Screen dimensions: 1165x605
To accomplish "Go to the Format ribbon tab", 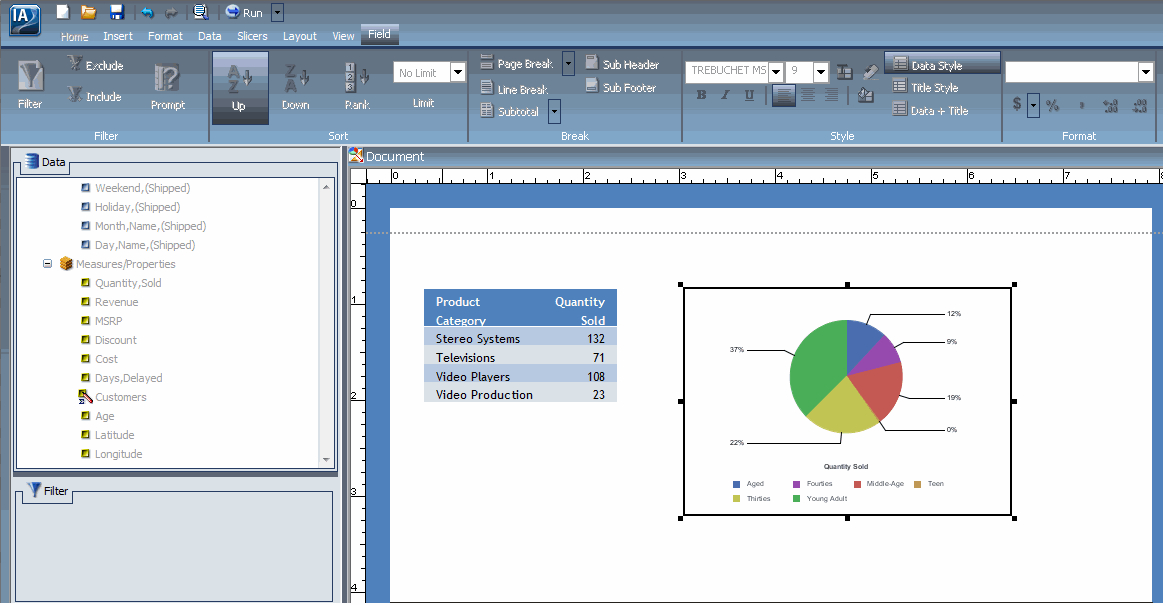I will pos(165,36).
